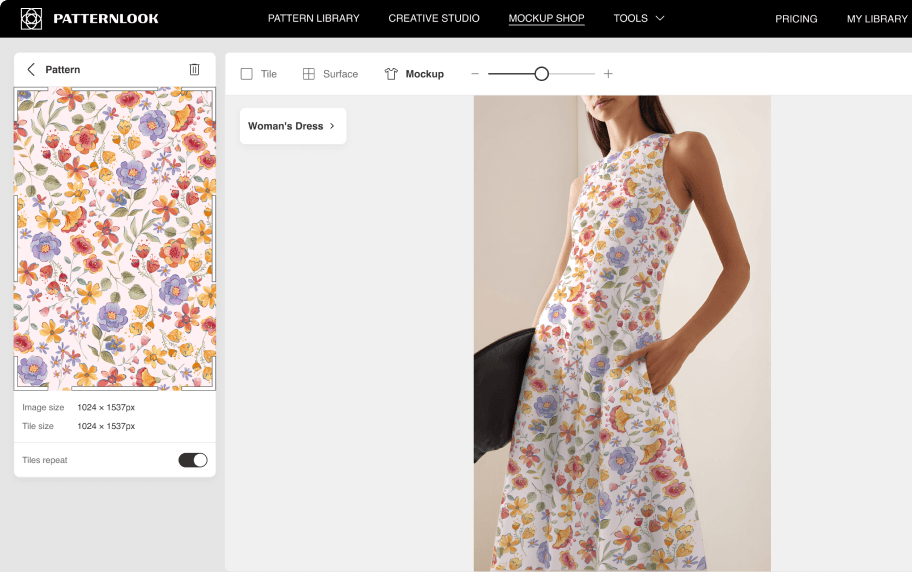Screen dimensions: 912x572
Task: Click the Pattern panel title
Action: tap(63, 70)
